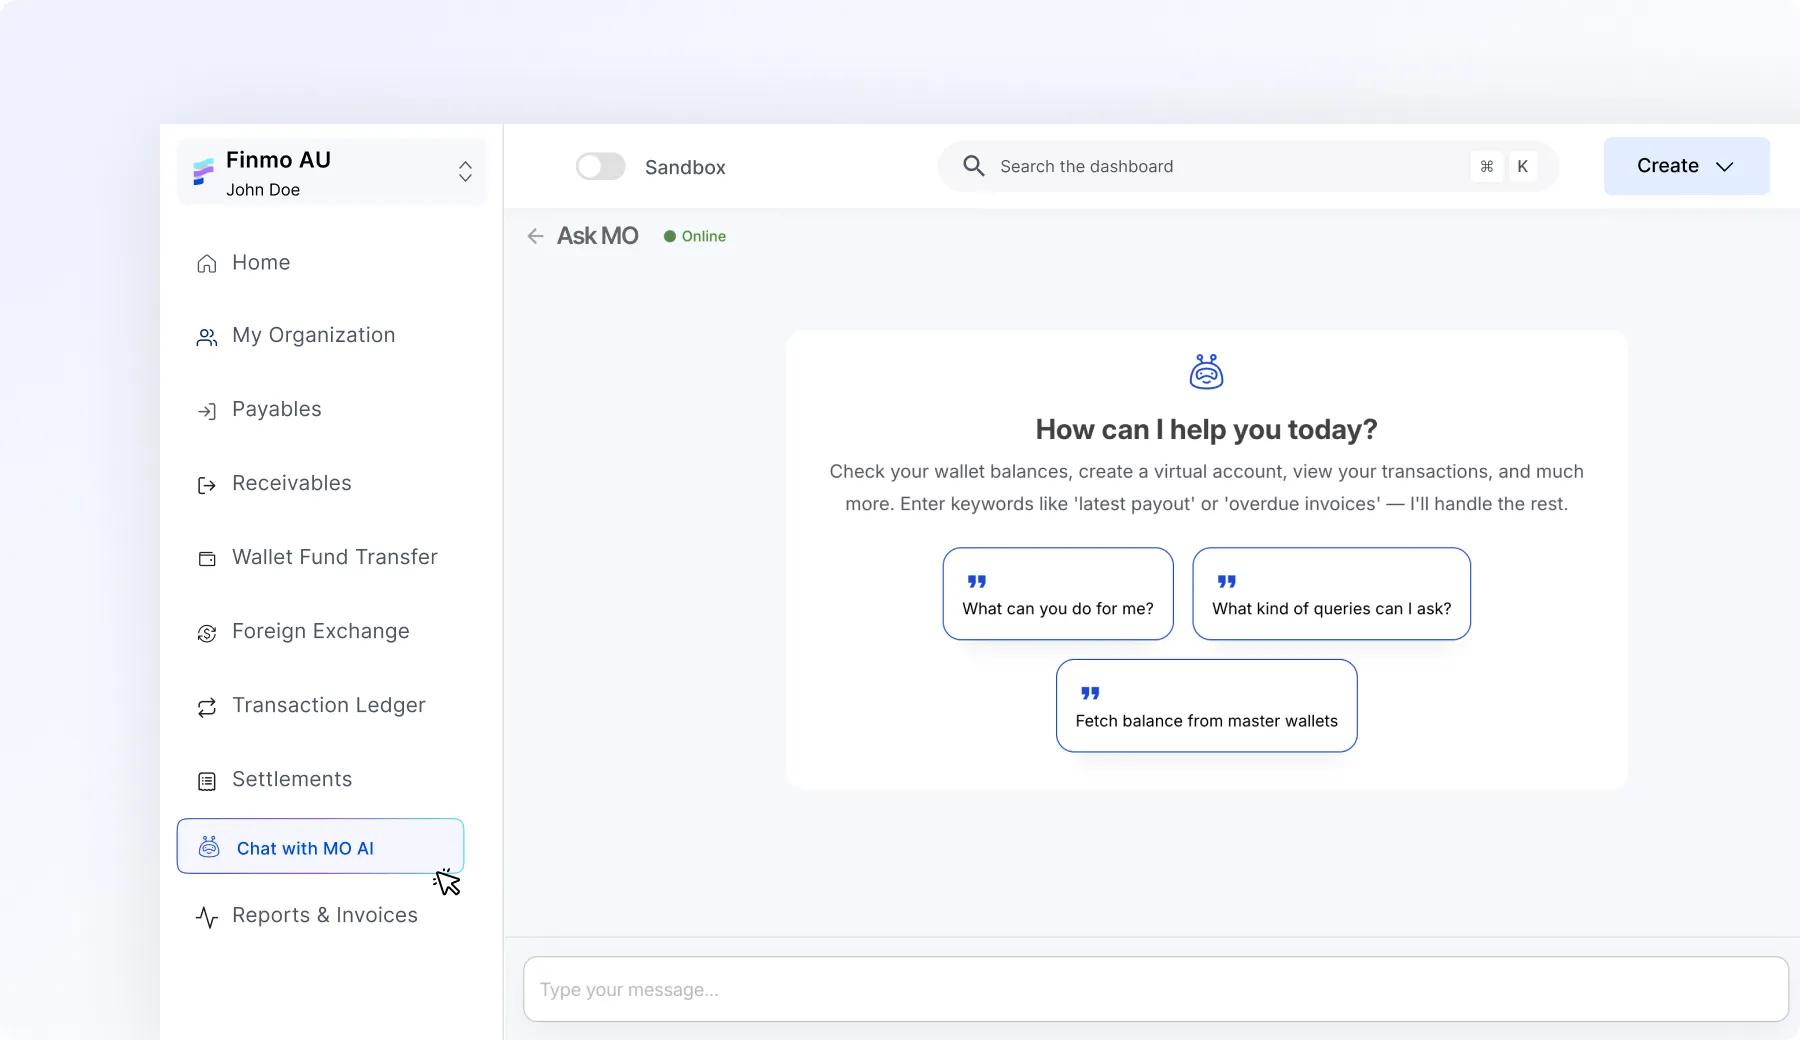Choose 'What can you do for me?' prompt
1800x1040 pixels.
[x=1057, y=594]
